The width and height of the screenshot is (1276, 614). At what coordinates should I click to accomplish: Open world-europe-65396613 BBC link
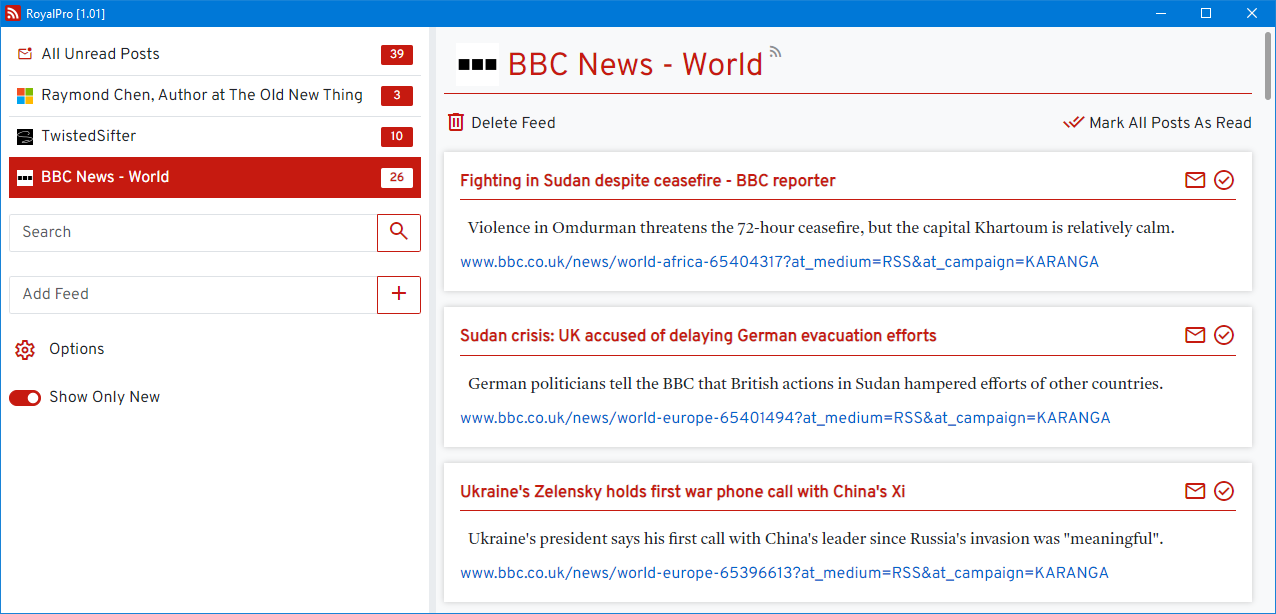point(784,574)
